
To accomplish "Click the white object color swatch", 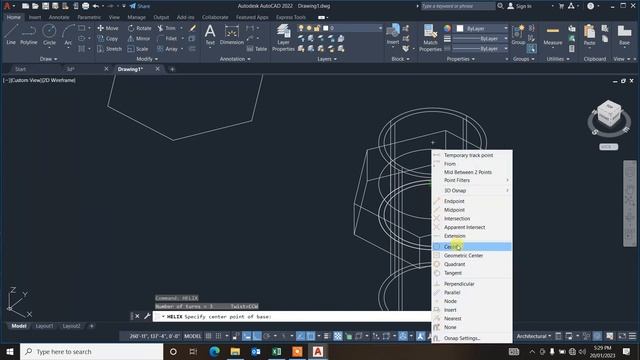I will (460, 28).
